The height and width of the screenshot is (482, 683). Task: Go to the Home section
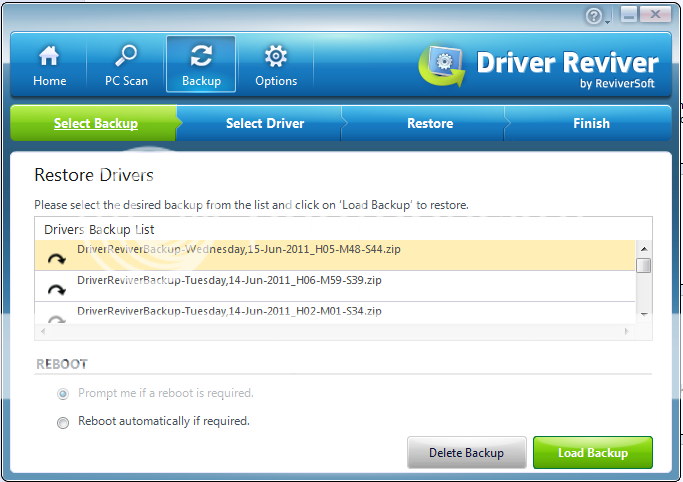[49, 64]
